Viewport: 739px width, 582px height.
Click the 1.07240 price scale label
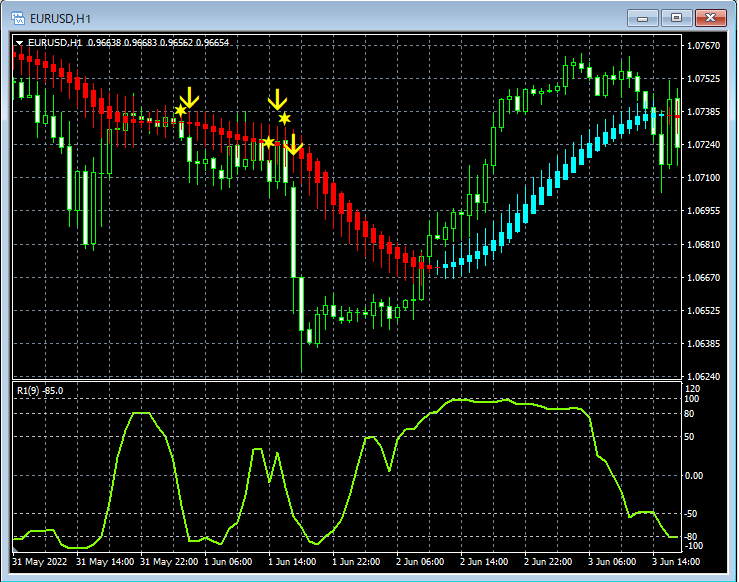pyautogui.click(x=704, y=145)
